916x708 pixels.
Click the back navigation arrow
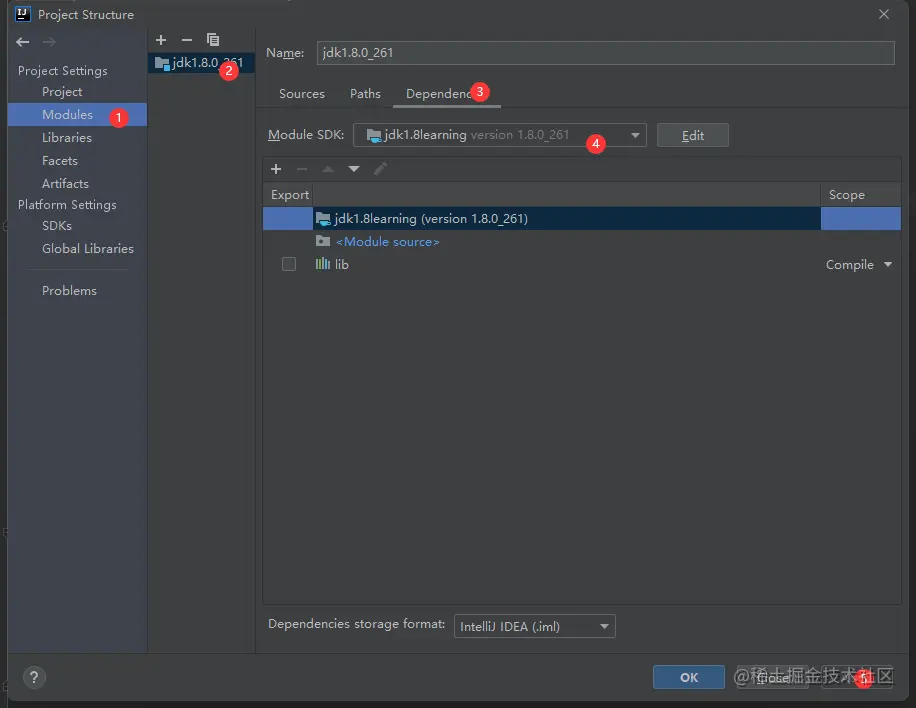pyautogui.click(x=23, y=42)
